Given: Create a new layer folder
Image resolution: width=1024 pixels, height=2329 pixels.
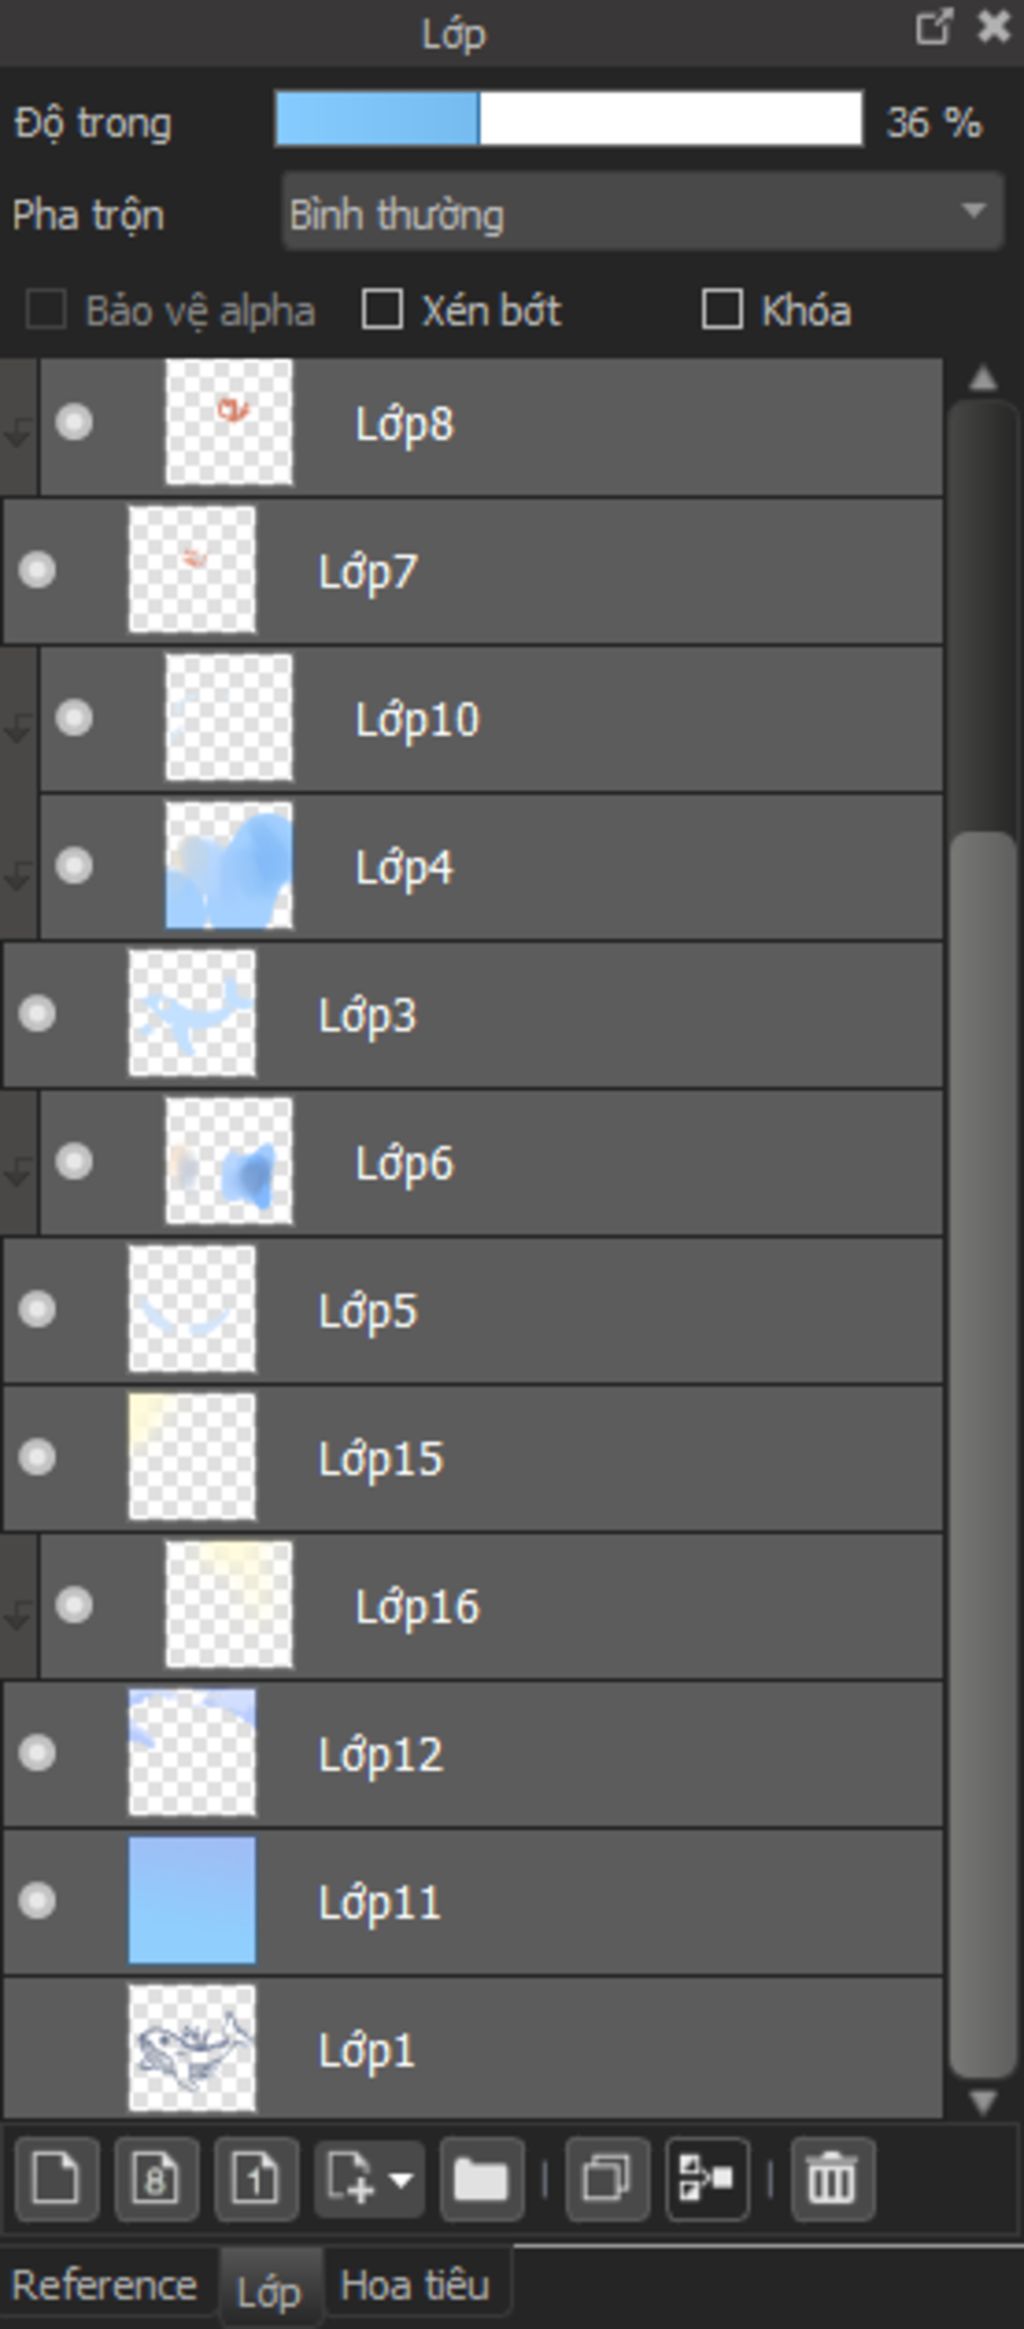Looking at the screenshot, I should click(481, 2177).
